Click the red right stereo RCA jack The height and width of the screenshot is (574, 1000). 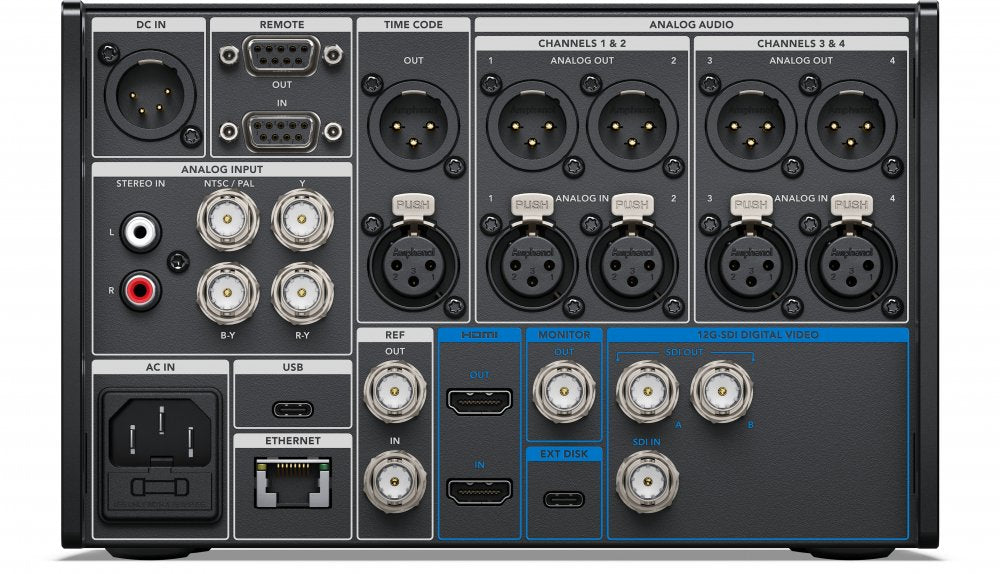point(141,292)
